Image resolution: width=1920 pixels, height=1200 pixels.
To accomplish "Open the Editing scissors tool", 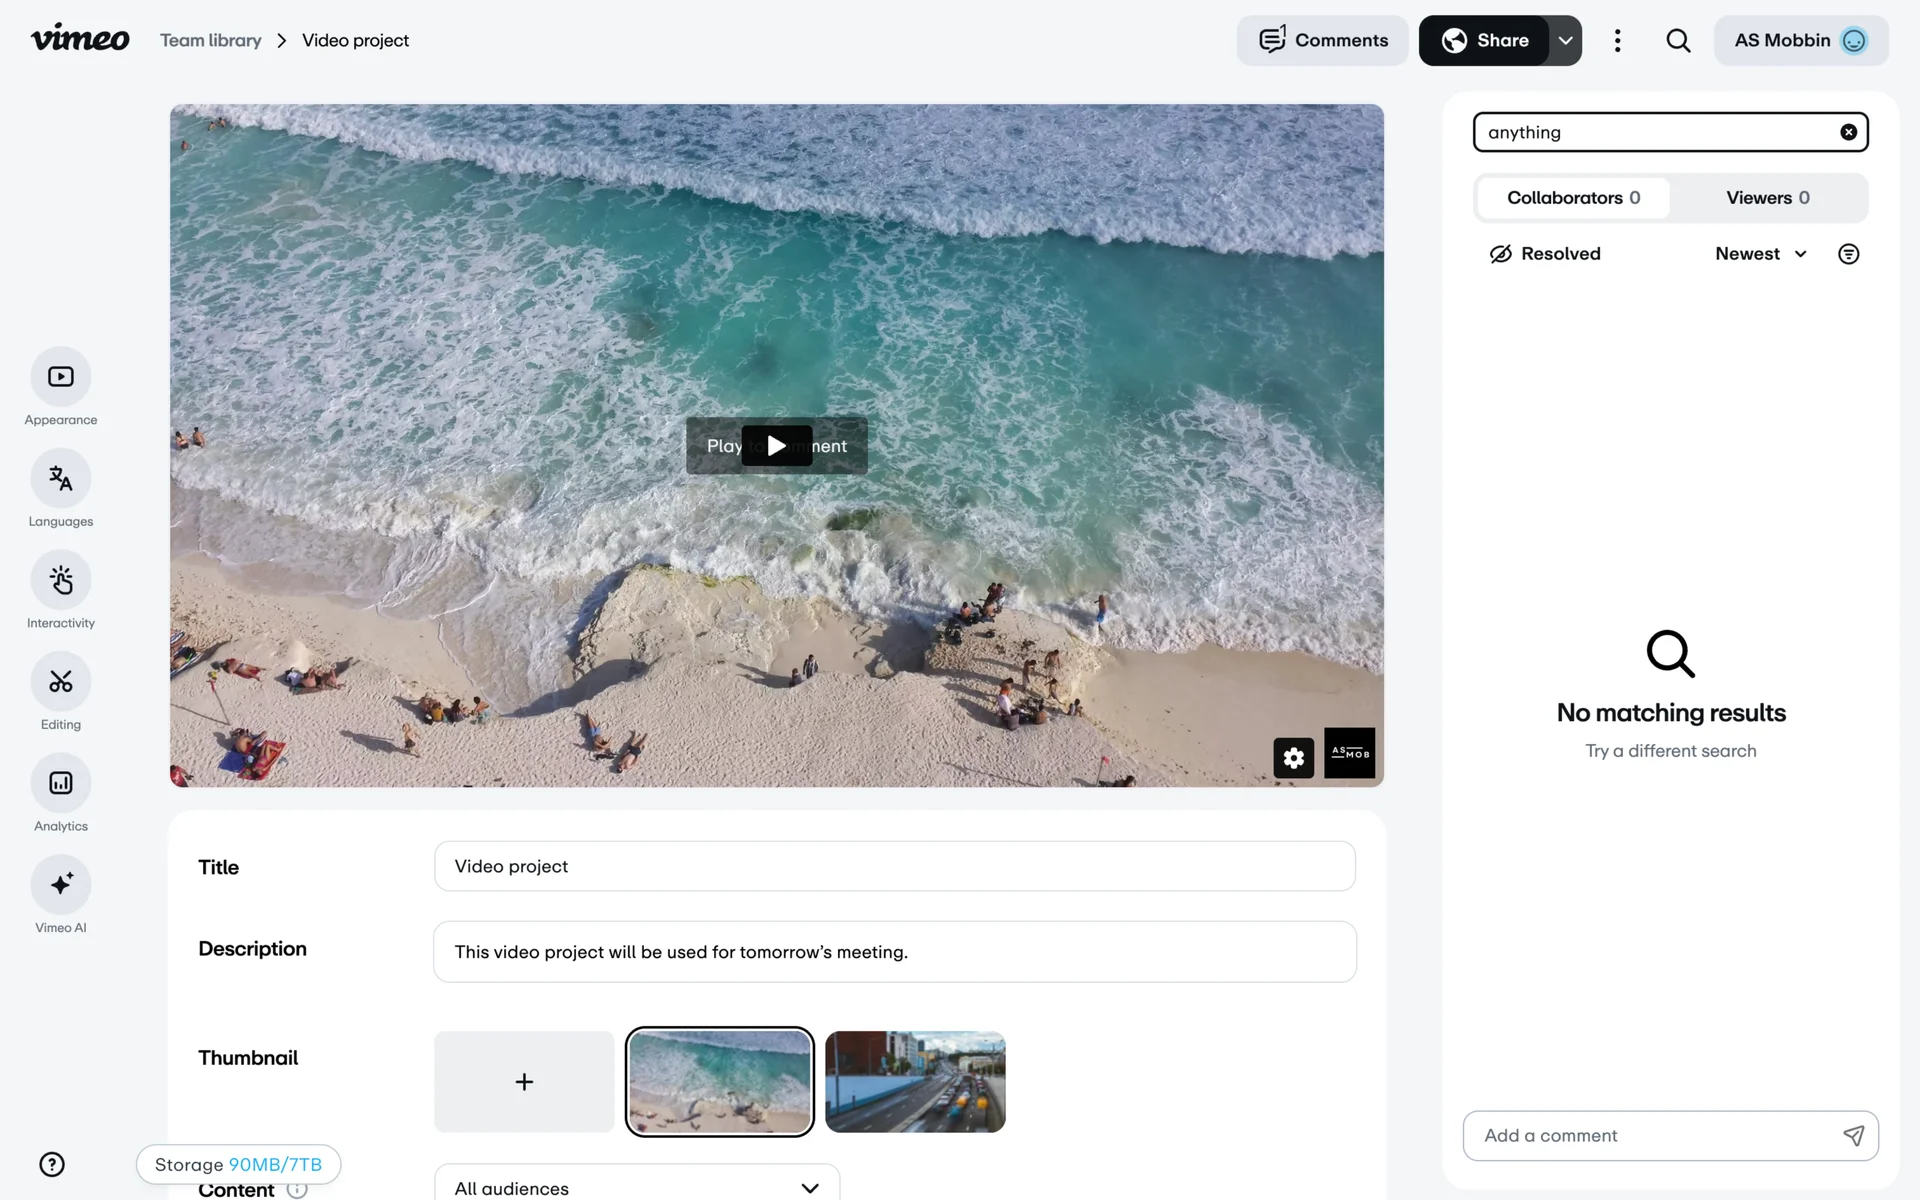I will (61, 682).
